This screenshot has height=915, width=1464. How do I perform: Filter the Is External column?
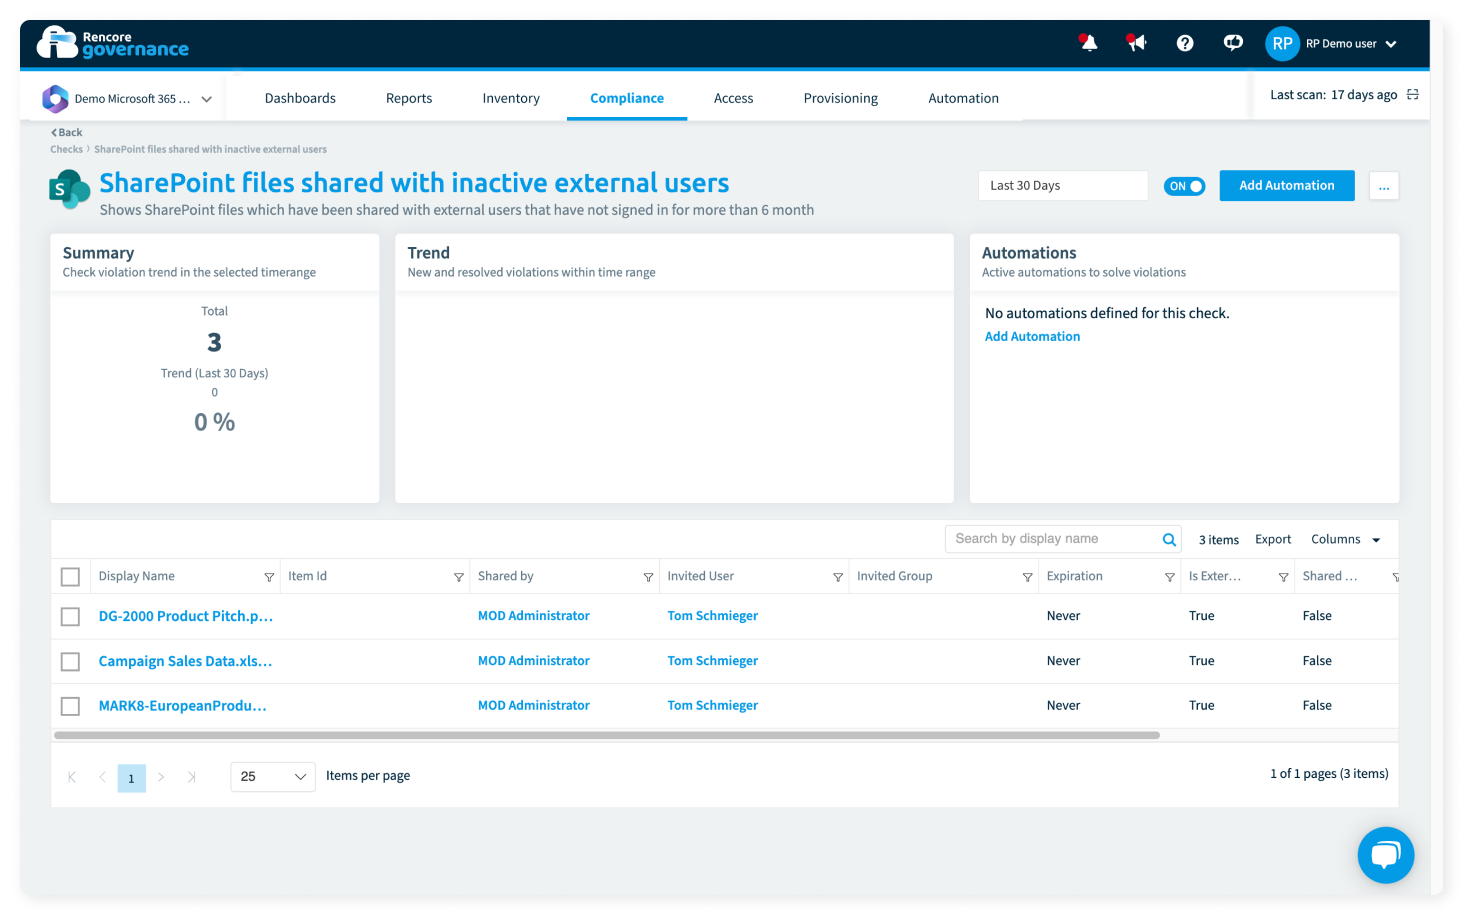click(x=1284, y=577)
